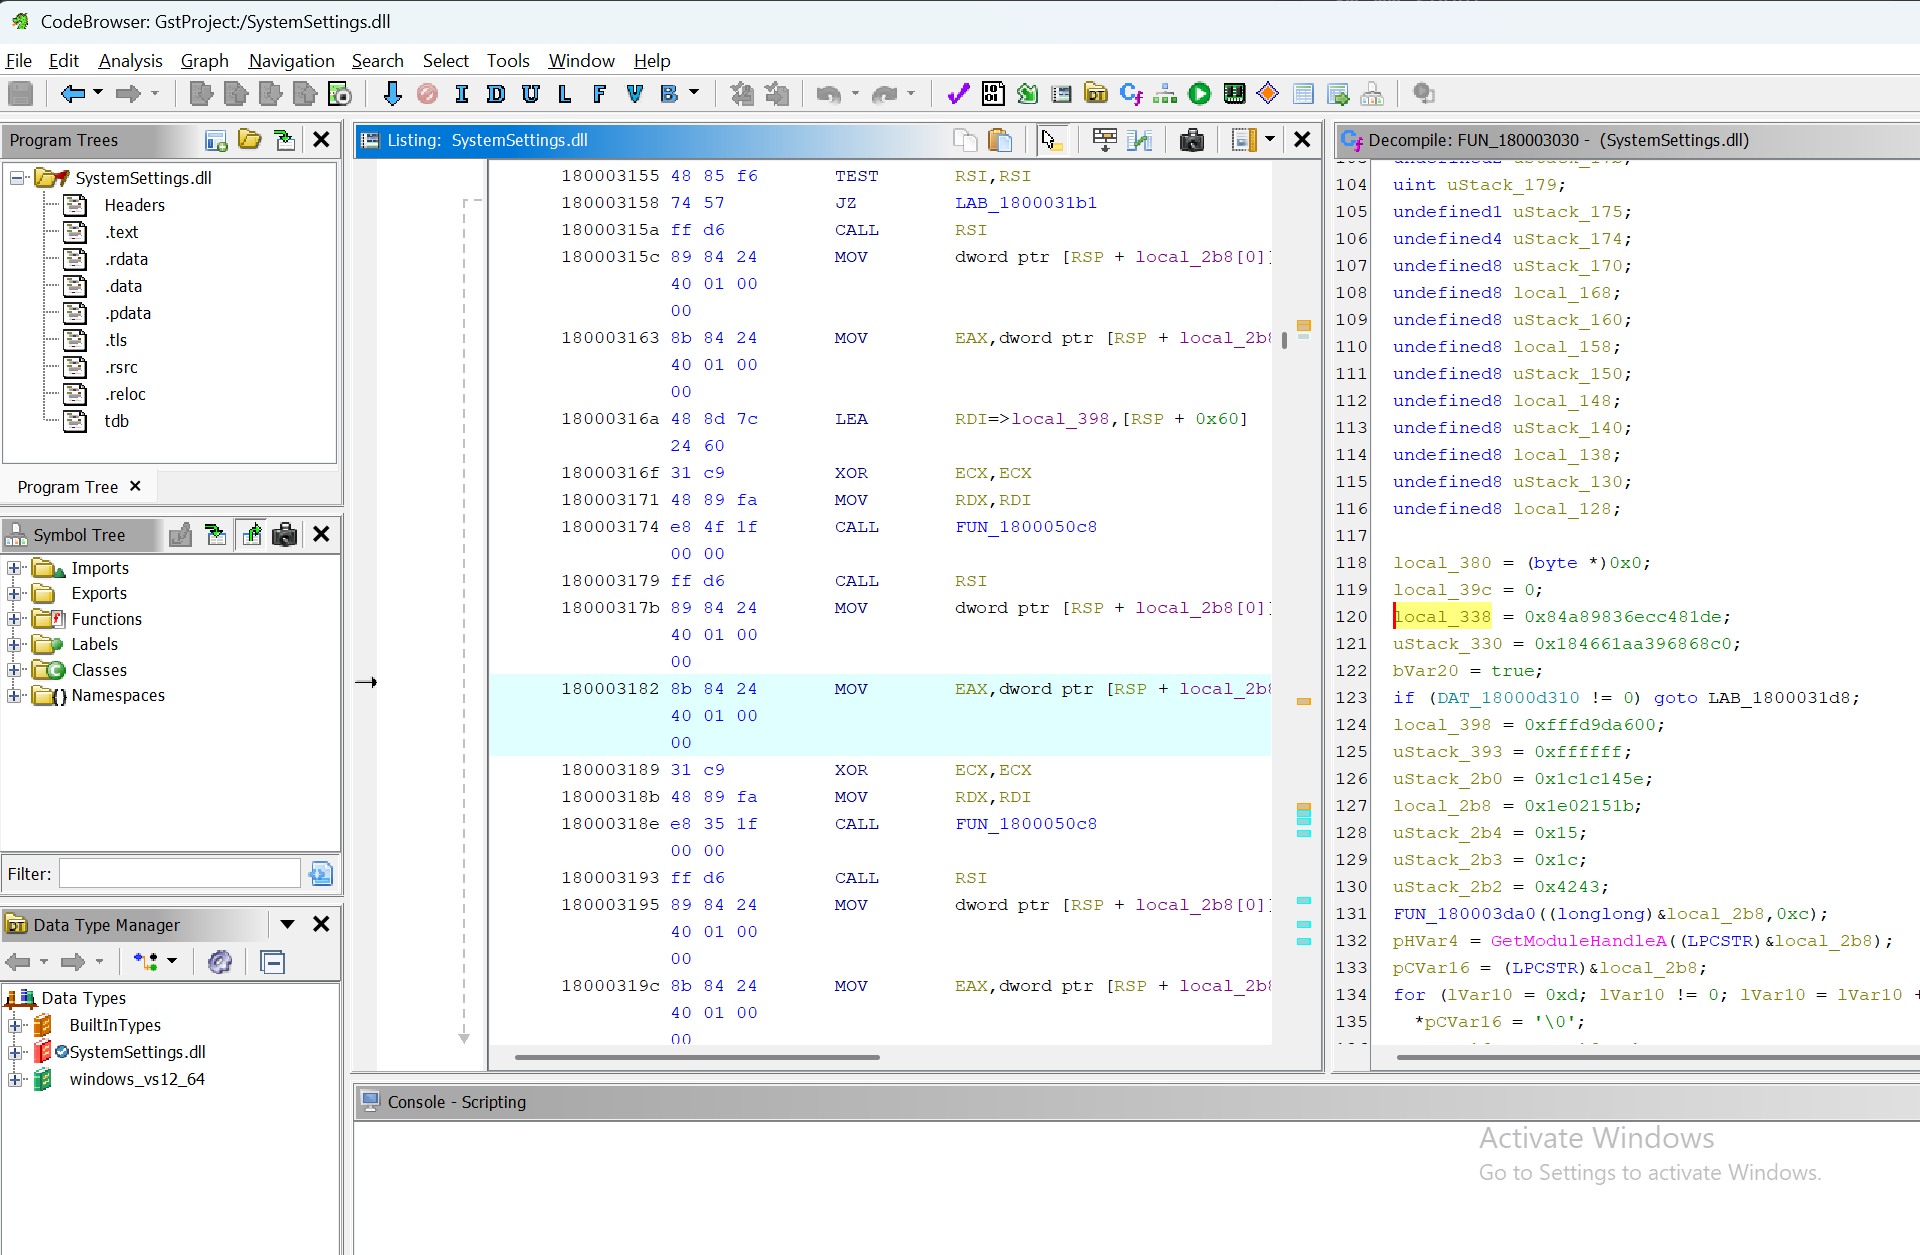Toggle the Listing mouse hover mode icon
This screenshot has height=1255, width=1920.
(x=1051, y=140)
